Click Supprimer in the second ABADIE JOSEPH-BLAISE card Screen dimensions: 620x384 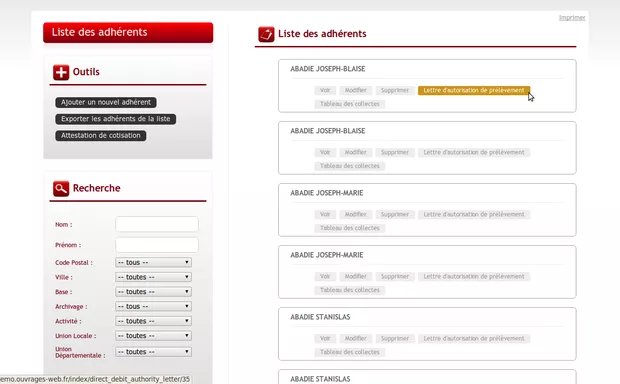(395, 153)
